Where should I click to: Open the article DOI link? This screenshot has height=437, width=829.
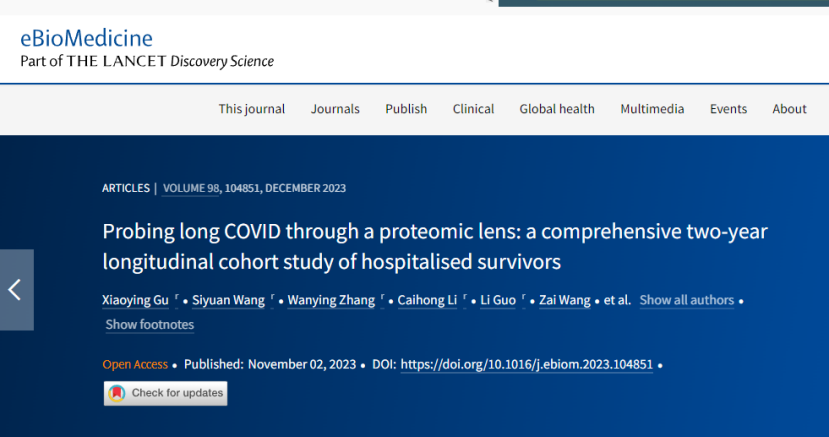(527, 365)
